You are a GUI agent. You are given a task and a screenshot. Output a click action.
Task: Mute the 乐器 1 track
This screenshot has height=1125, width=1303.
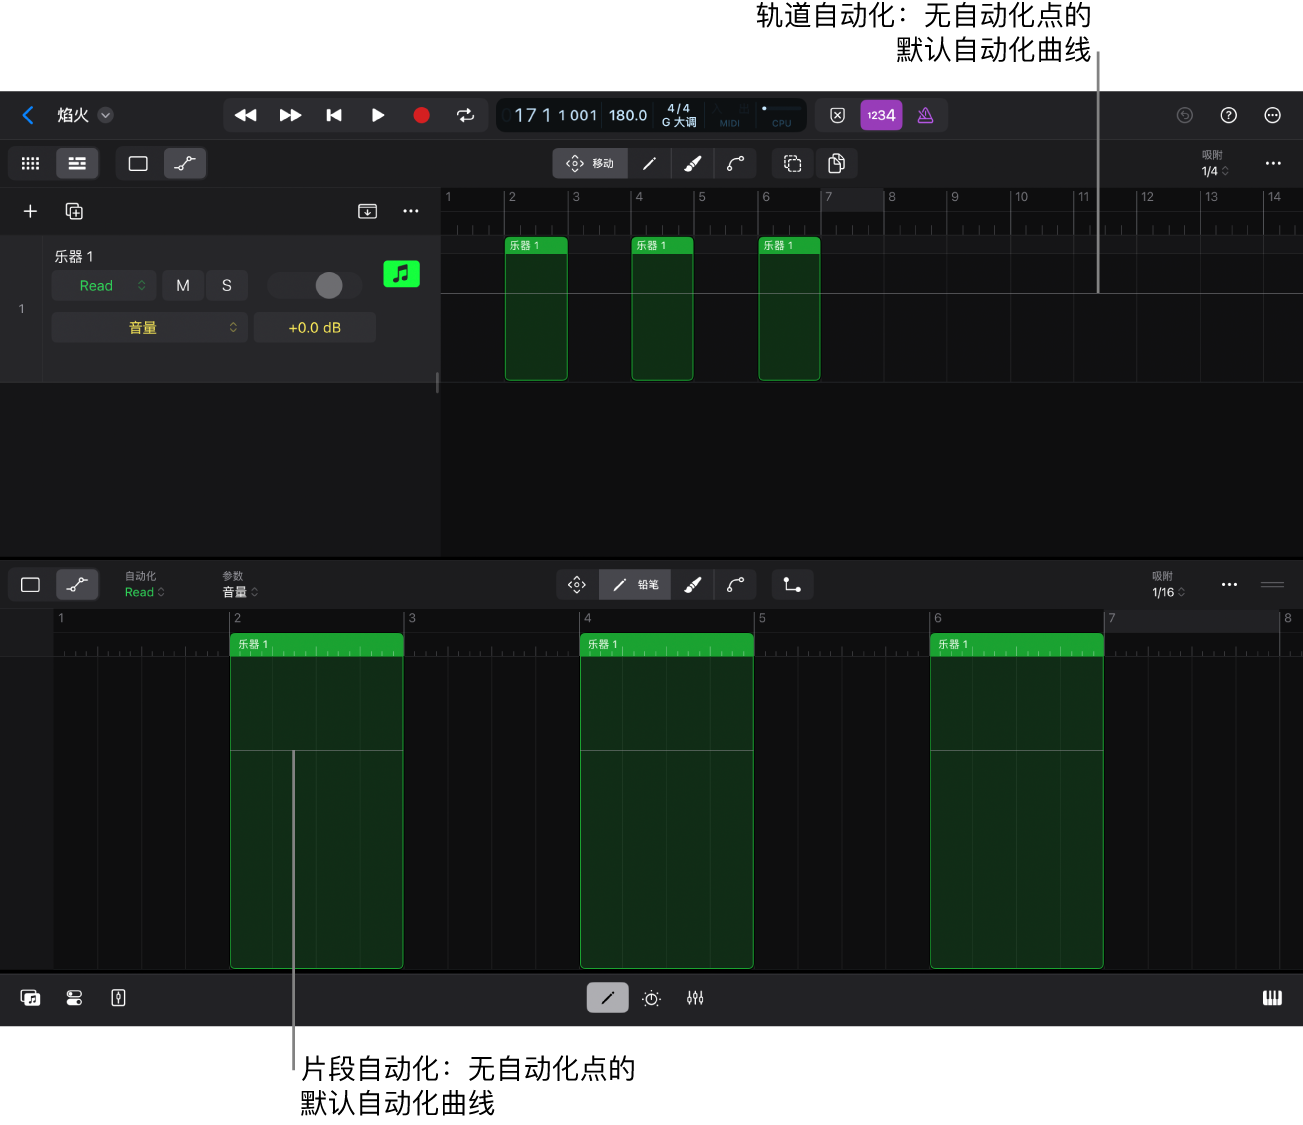pyautogui.click(x=183, y=285)
